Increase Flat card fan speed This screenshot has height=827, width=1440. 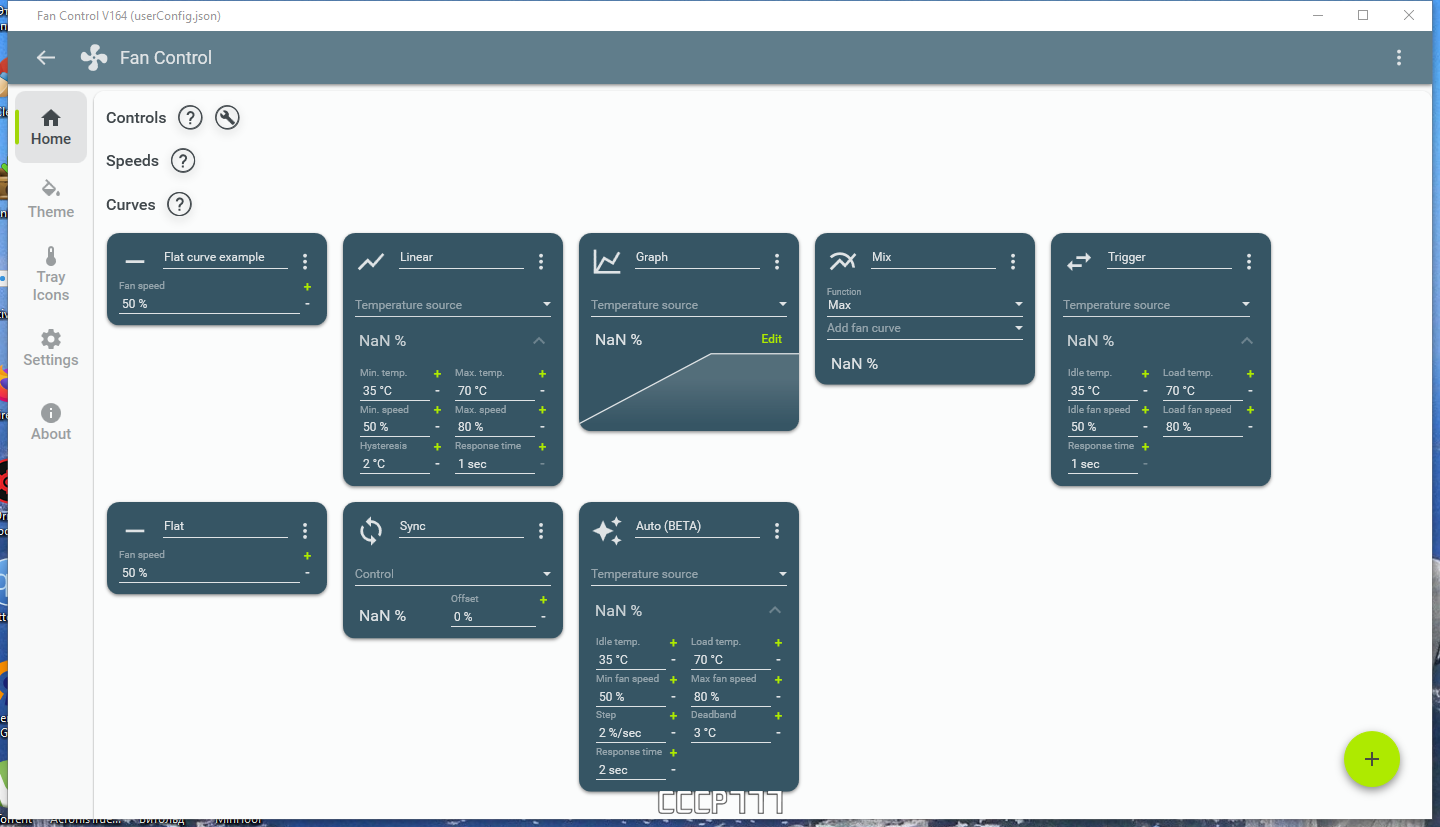(307, 556)
